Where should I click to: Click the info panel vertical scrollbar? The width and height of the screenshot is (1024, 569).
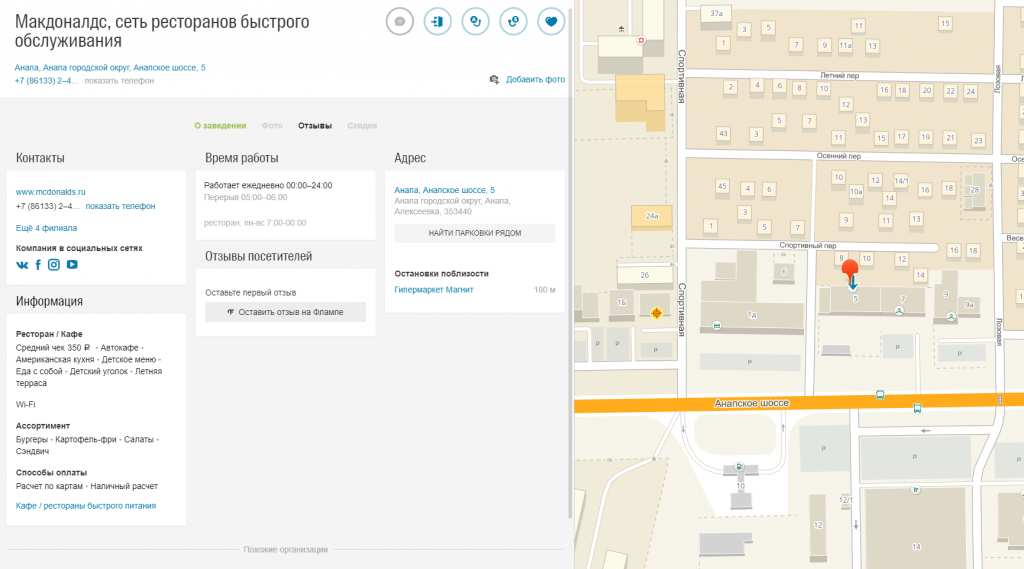click(x=570, y=261)
